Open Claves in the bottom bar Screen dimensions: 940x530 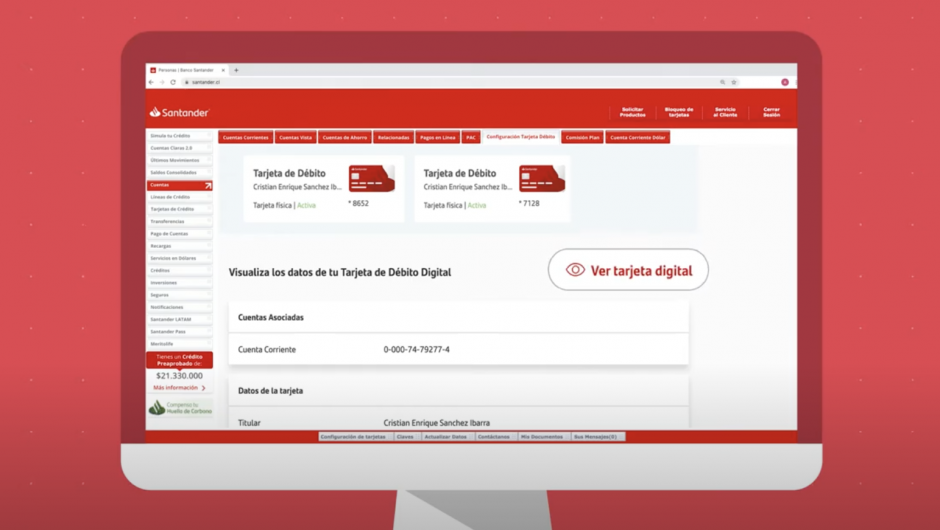coord(405,437)
